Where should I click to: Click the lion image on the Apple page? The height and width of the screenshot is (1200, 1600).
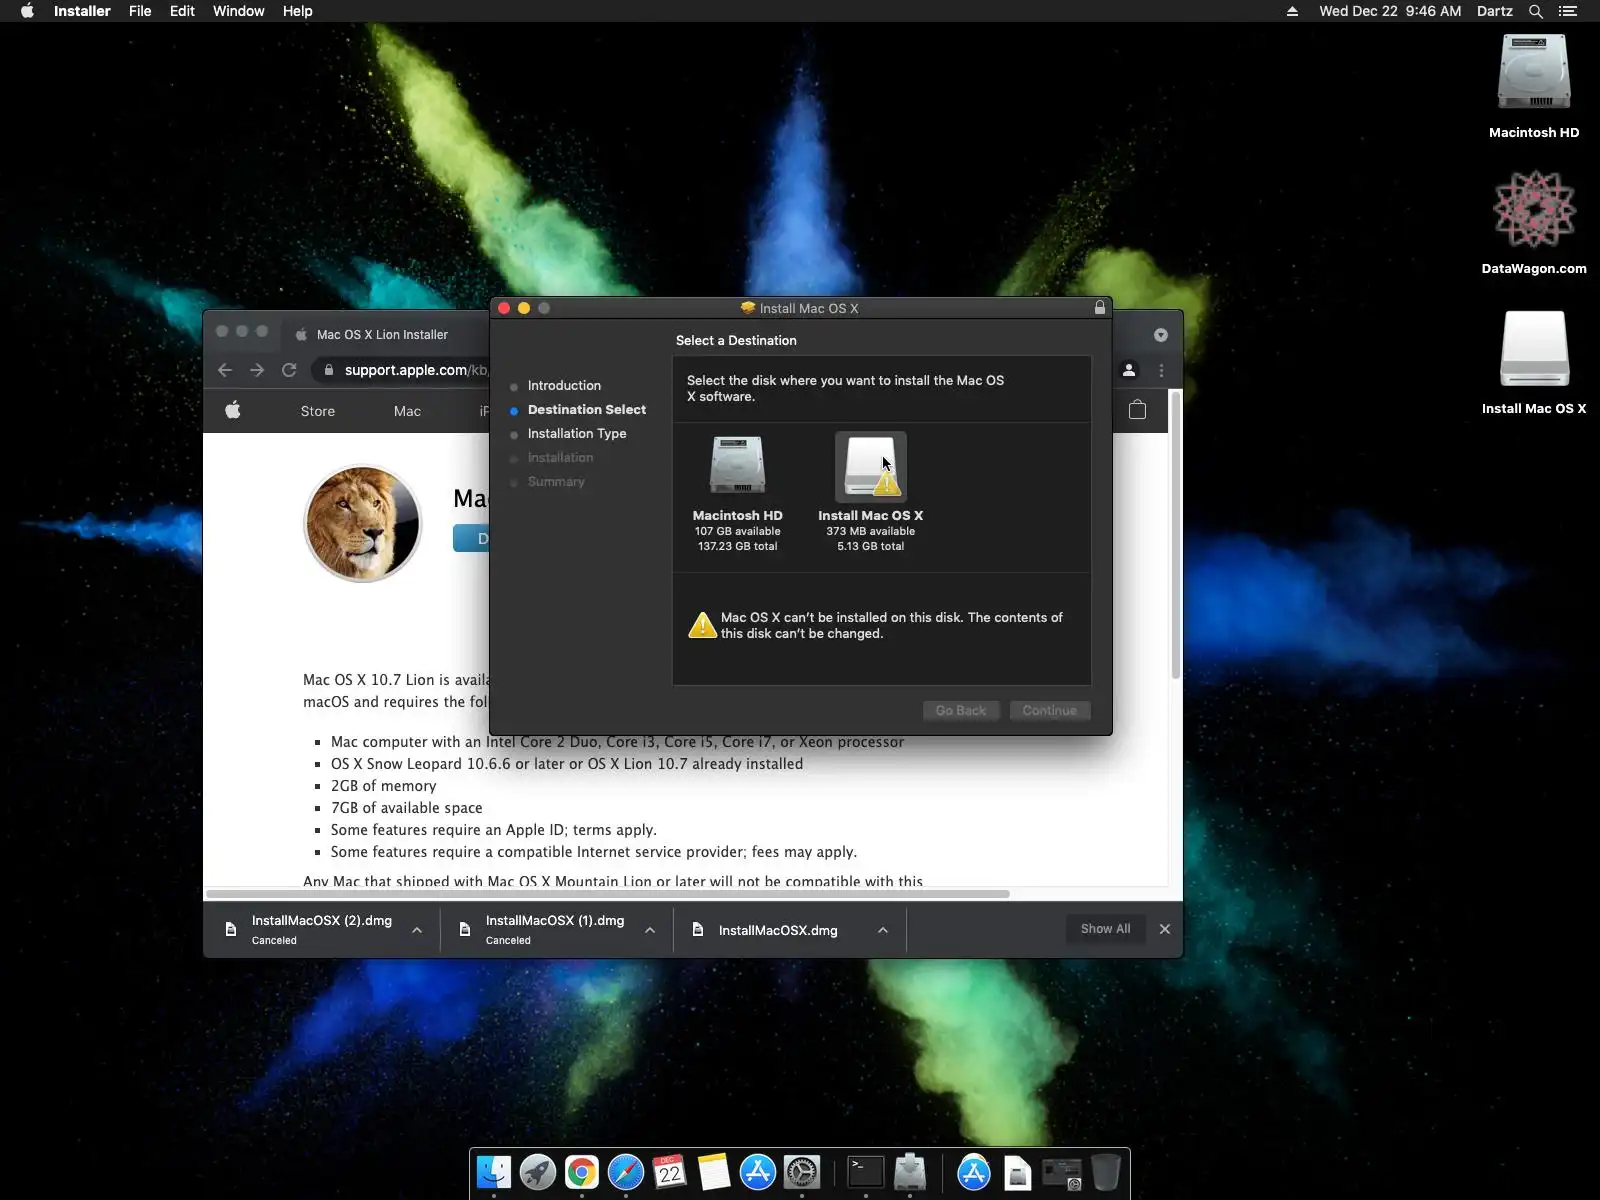tap(363, 523)
